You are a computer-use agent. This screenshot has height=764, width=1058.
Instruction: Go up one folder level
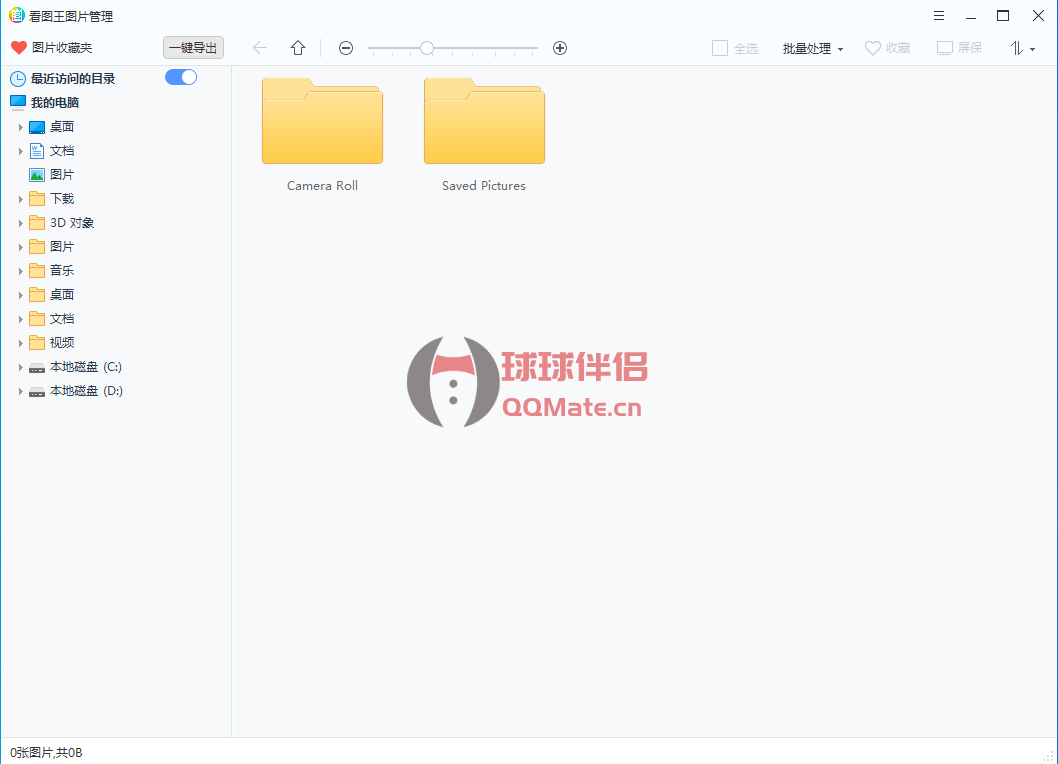click(x=298, y=48)
